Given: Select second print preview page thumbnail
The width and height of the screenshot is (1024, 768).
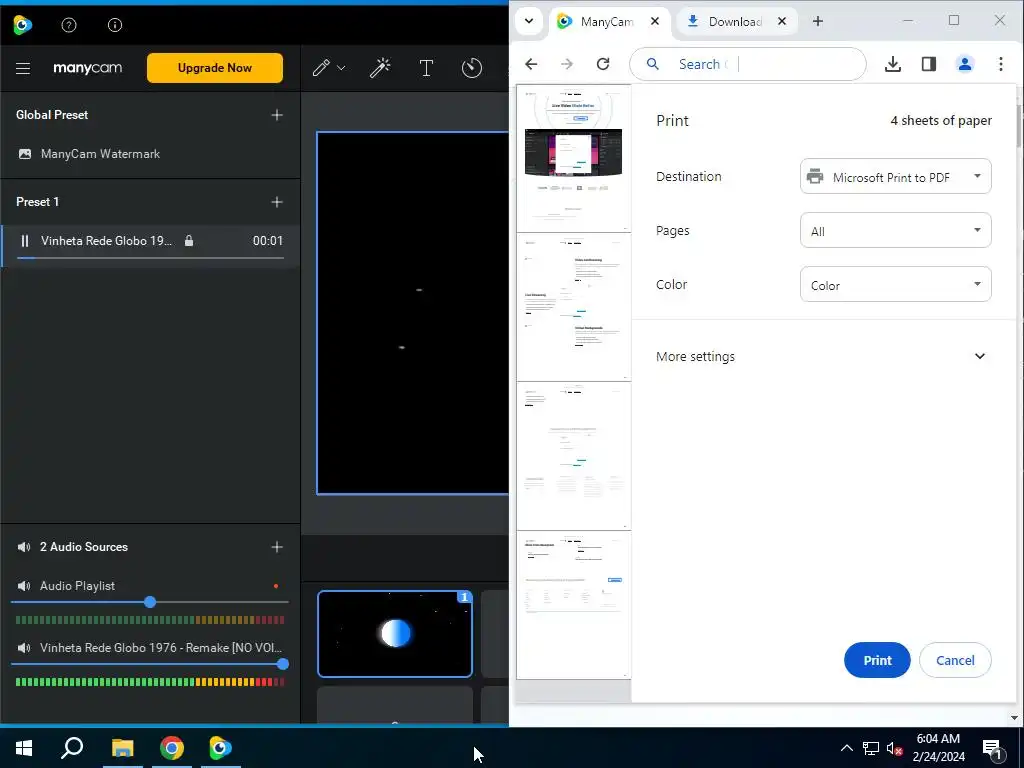Looking at the screenshot, I should click(573, 307).
